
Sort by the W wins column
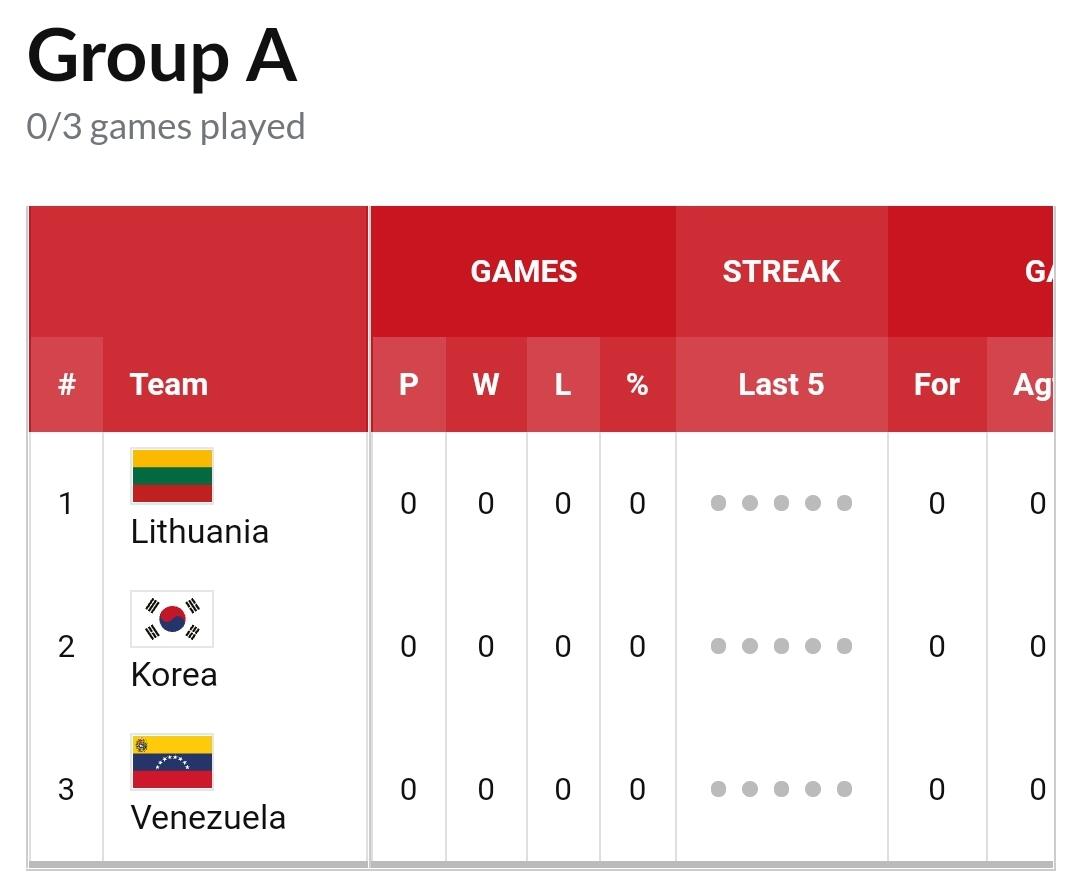(486, 384)
